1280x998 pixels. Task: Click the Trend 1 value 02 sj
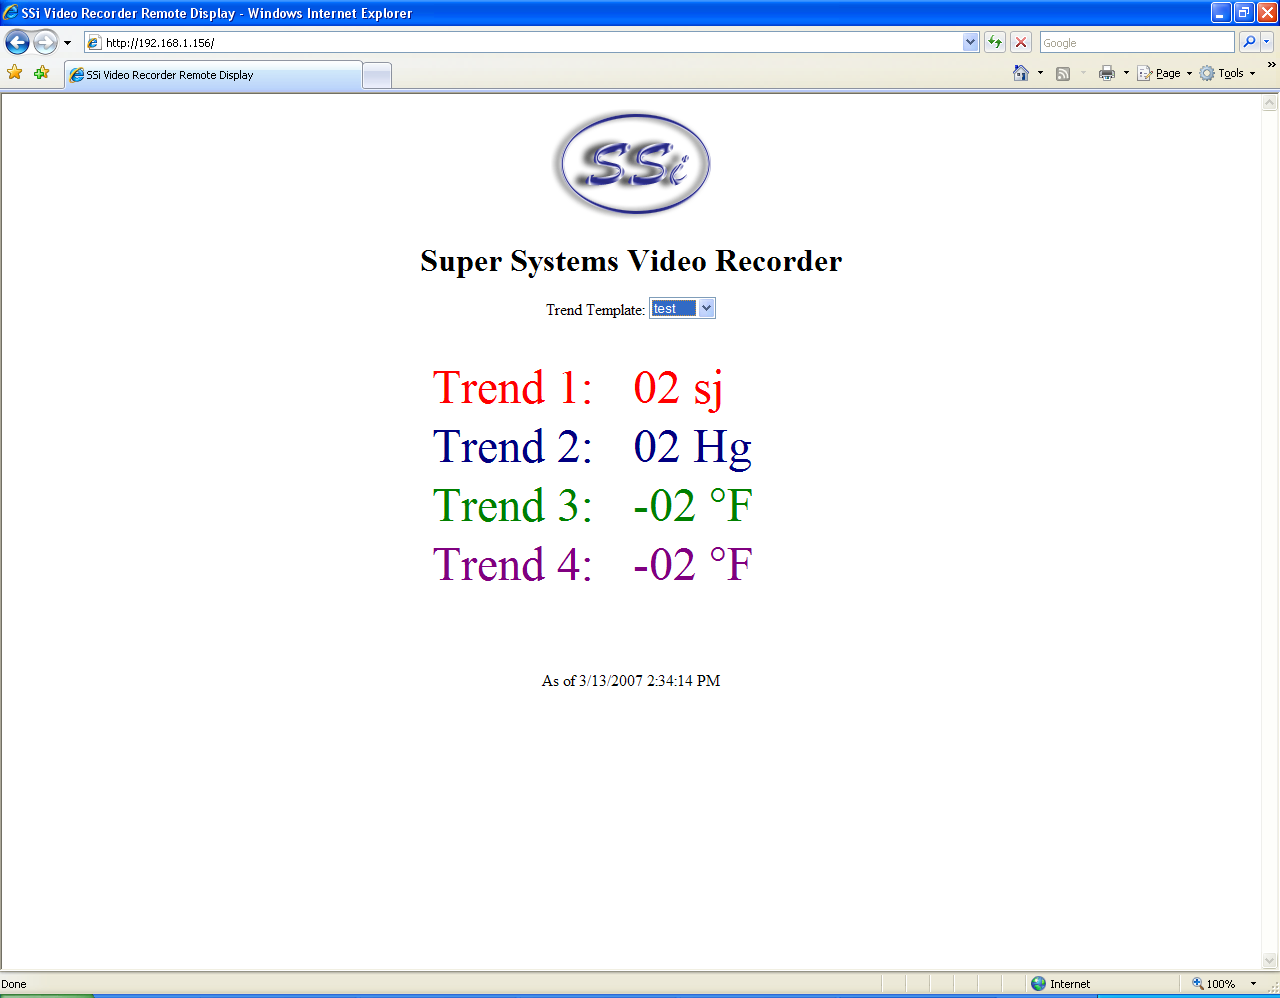678,389
